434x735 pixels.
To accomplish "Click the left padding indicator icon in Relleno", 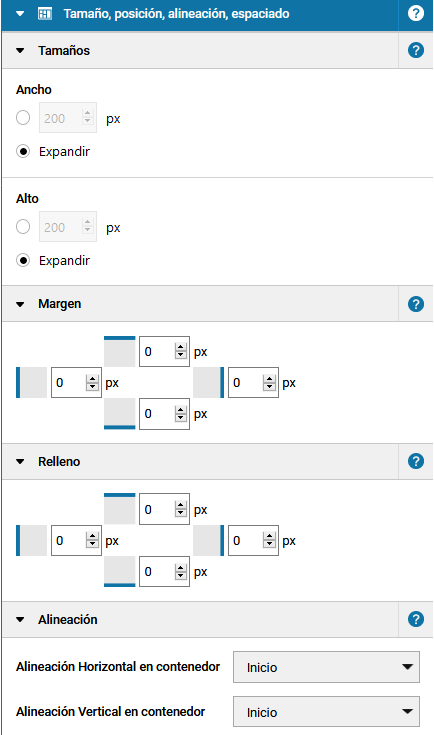I will [31, 540].
